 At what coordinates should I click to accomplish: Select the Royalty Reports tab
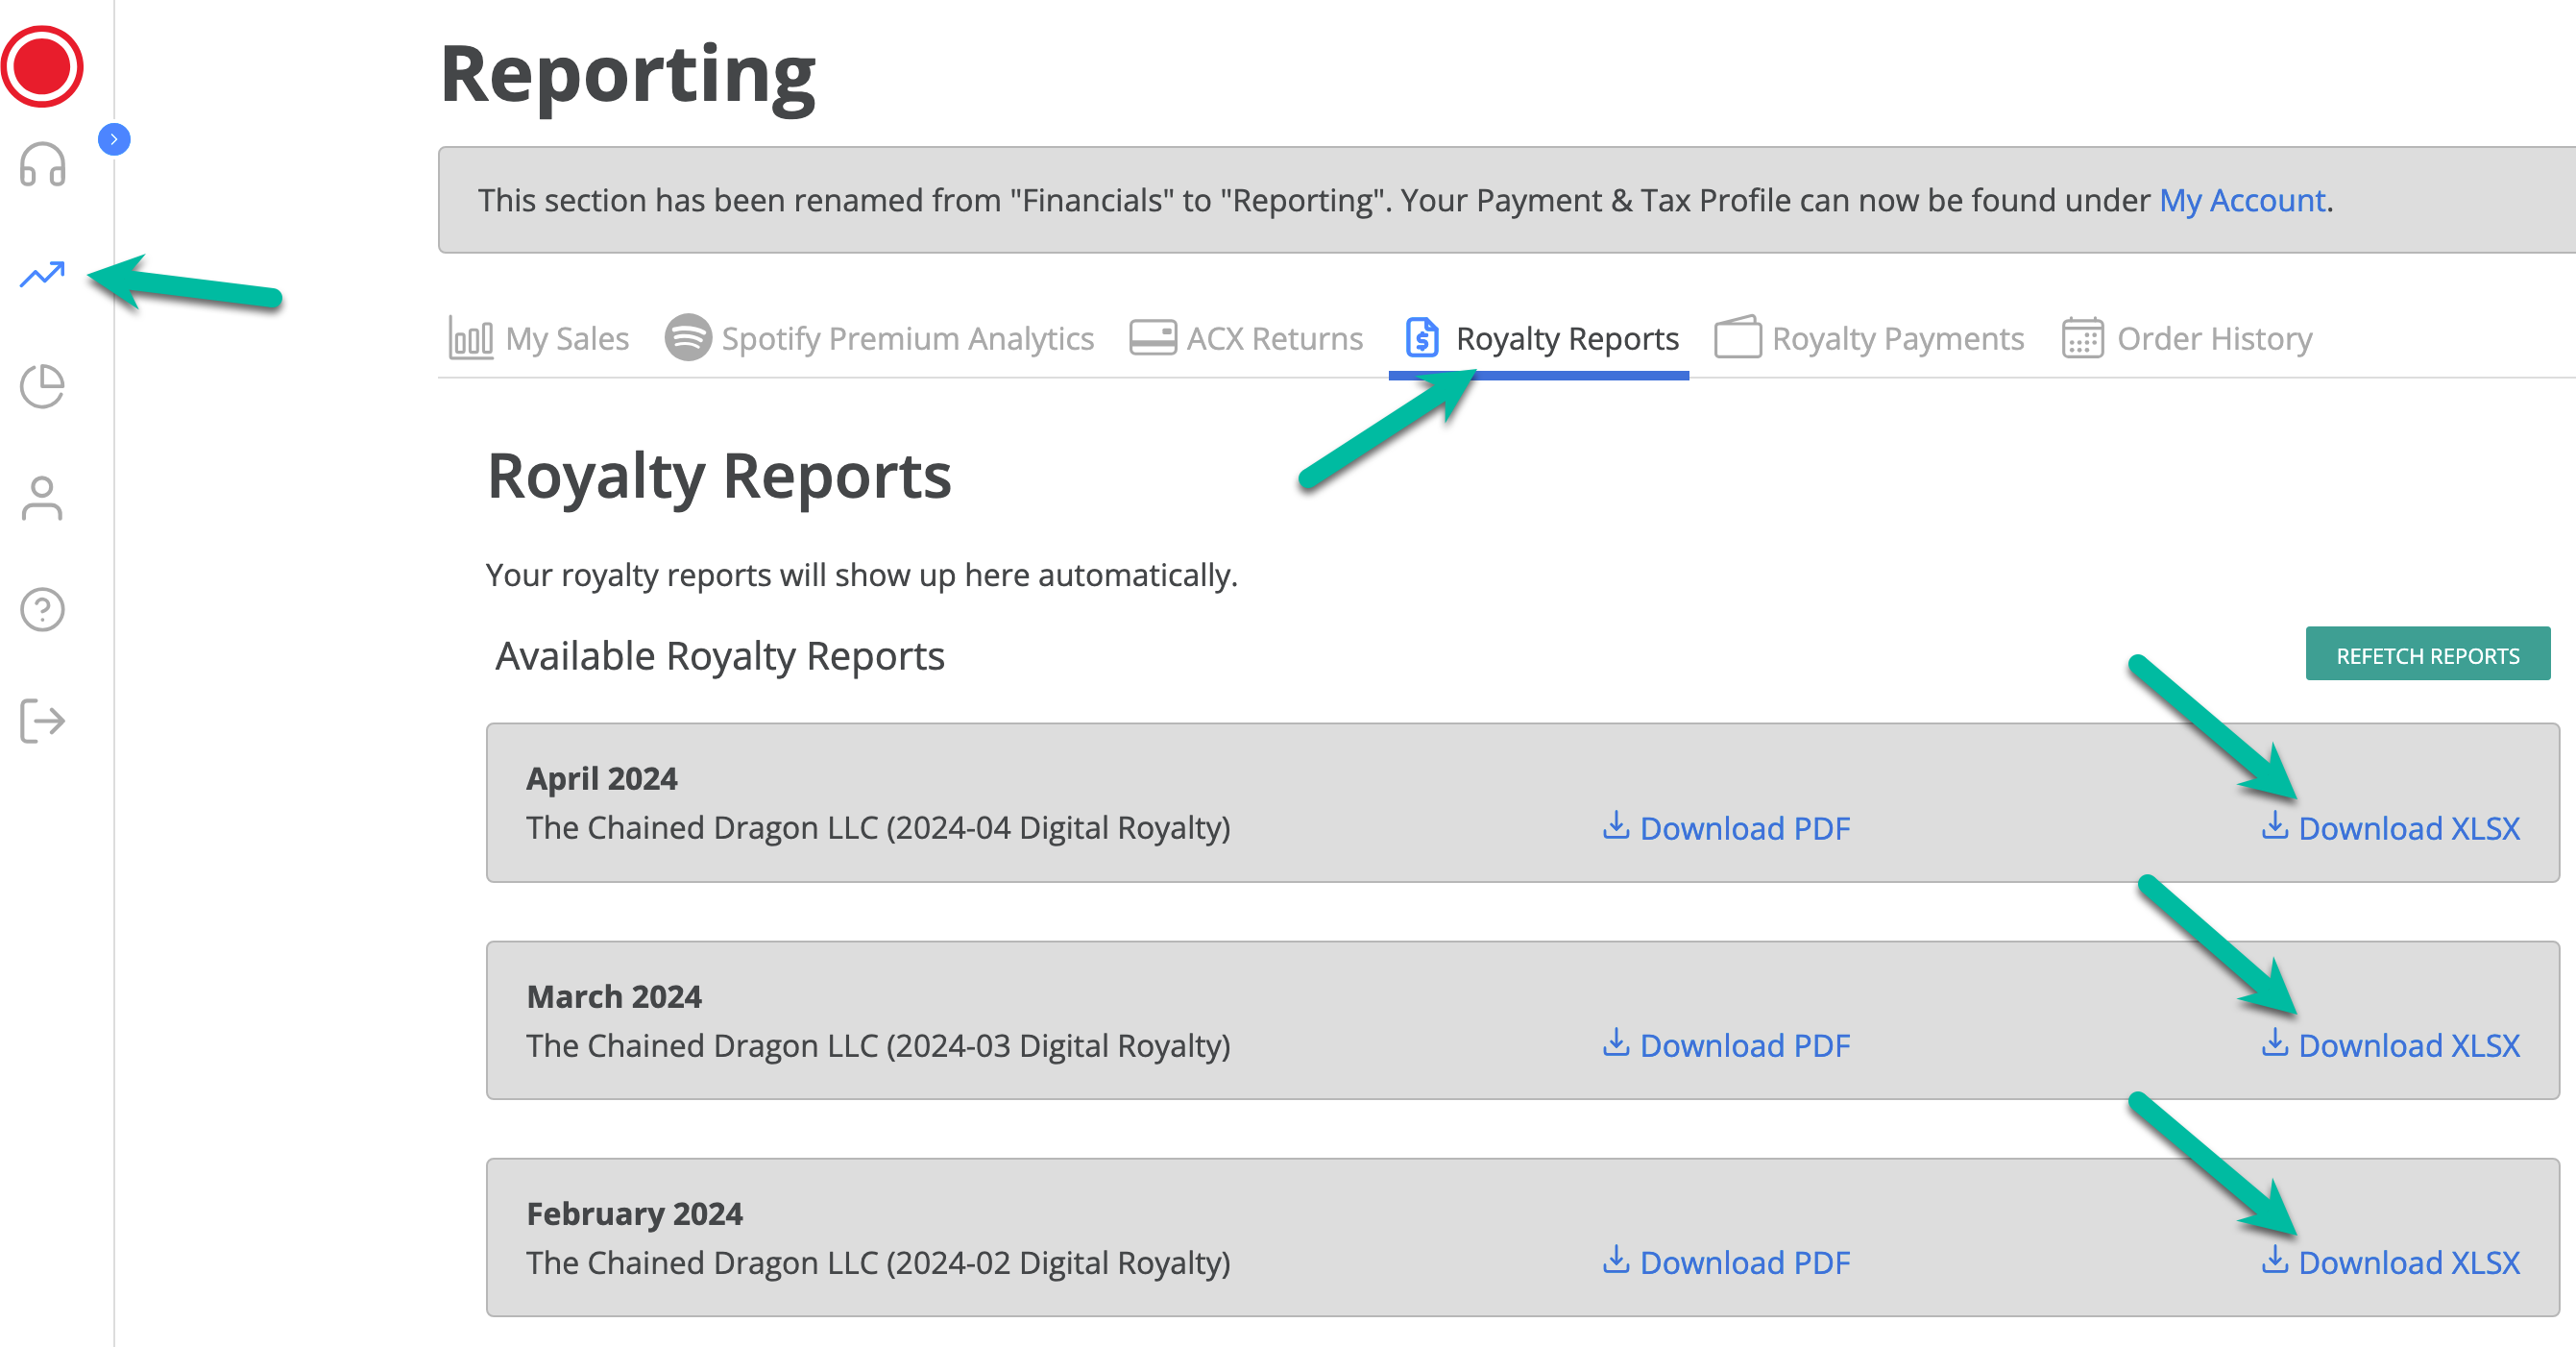point(1541,339)
